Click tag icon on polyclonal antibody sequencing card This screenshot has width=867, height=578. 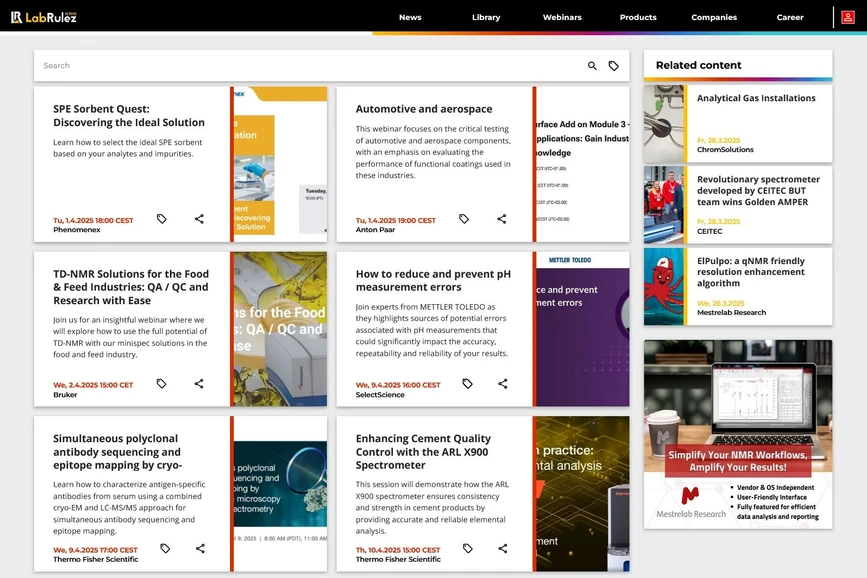165,548
